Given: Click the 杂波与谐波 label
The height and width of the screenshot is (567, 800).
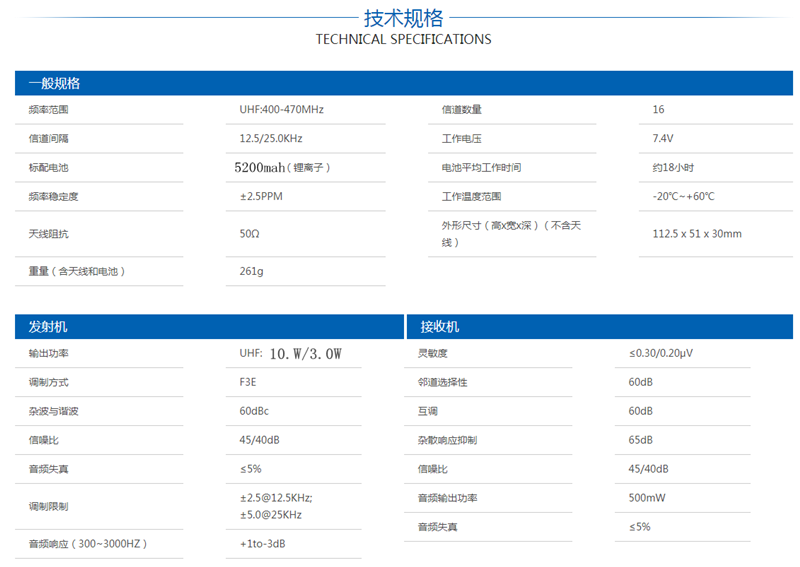Looking at the screenshot, I should coord(54,412).
